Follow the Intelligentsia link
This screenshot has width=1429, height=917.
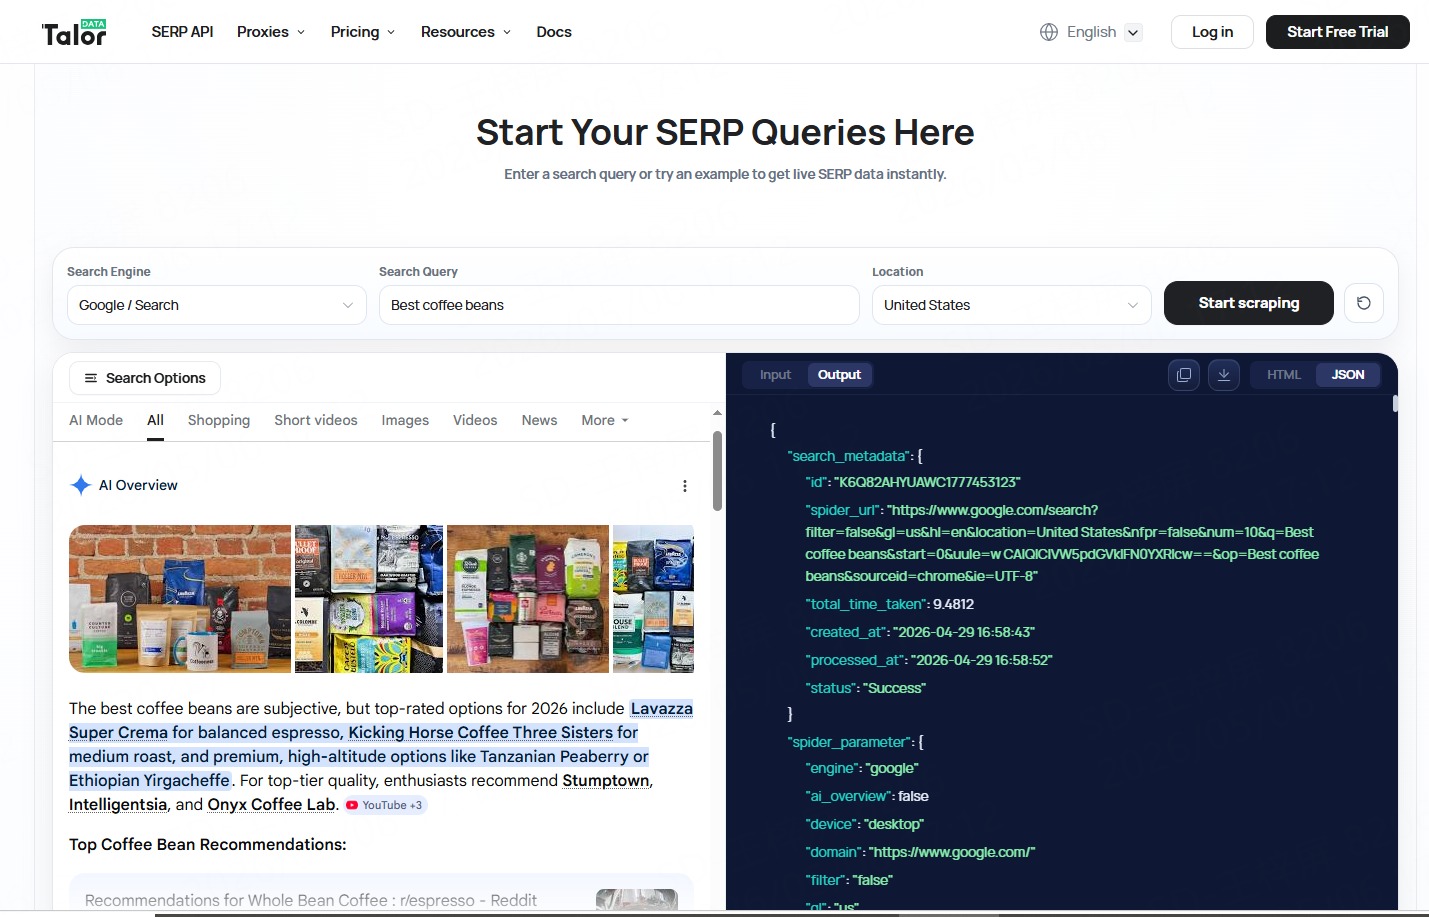118,804
